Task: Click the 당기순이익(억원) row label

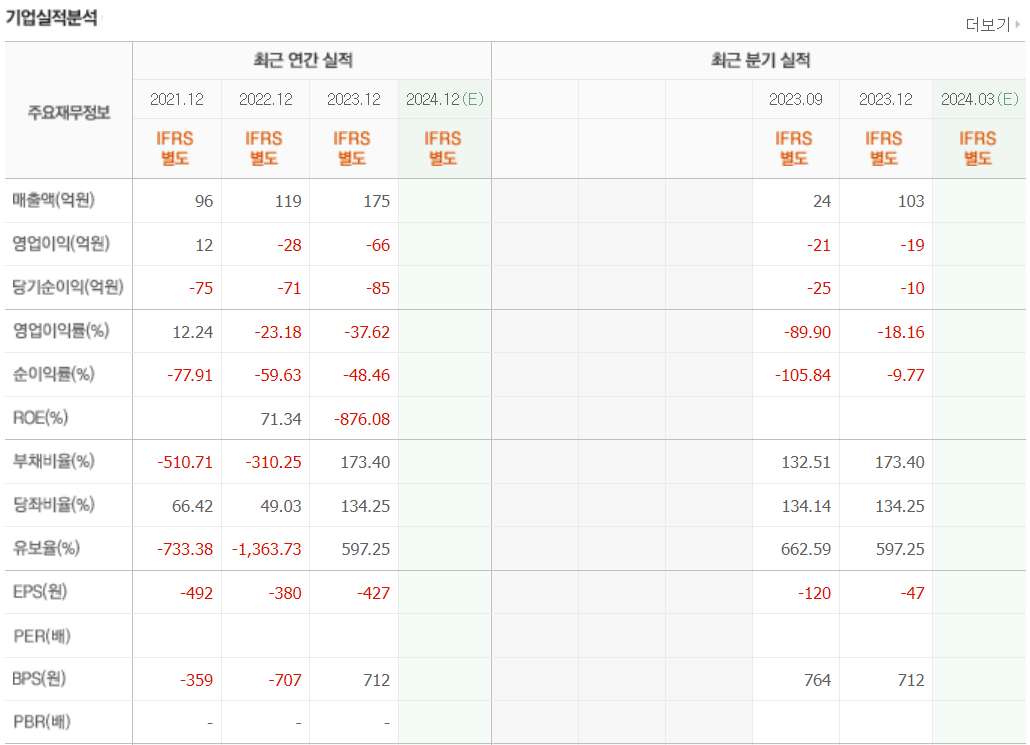Action: 68,287
